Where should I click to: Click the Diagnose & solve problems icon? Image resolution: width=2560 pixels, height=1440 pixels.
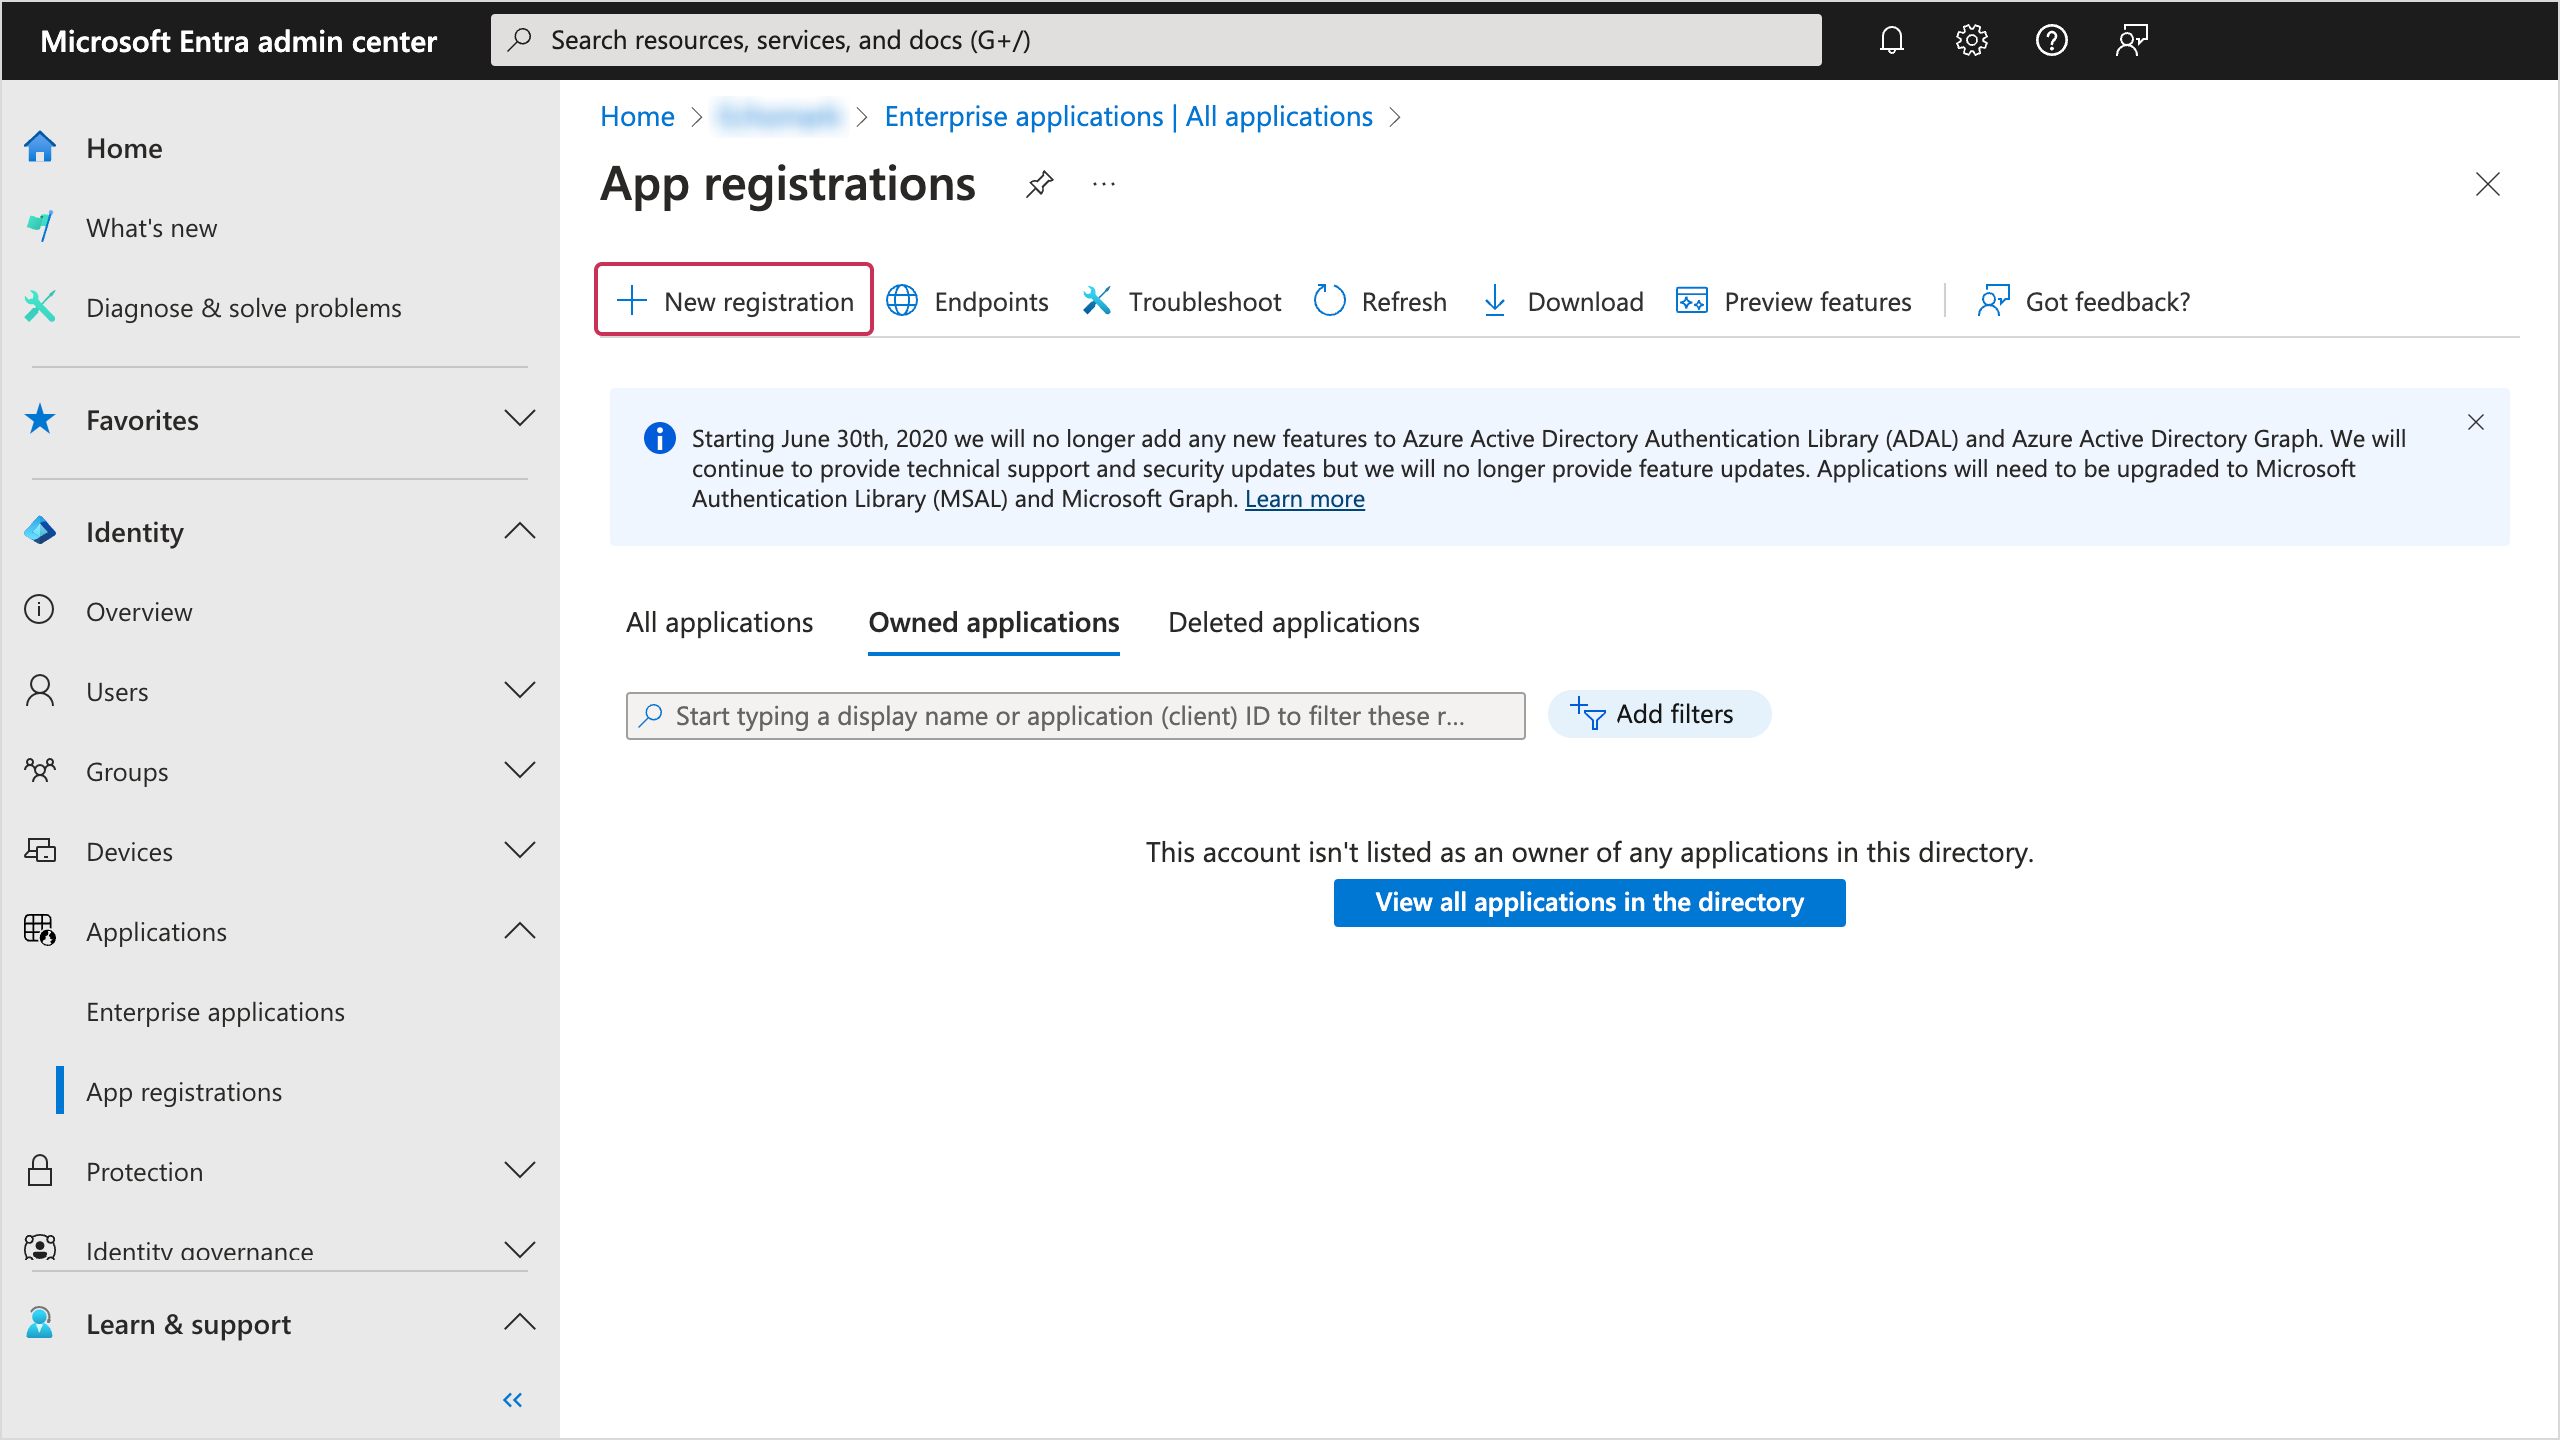(40, 306)
